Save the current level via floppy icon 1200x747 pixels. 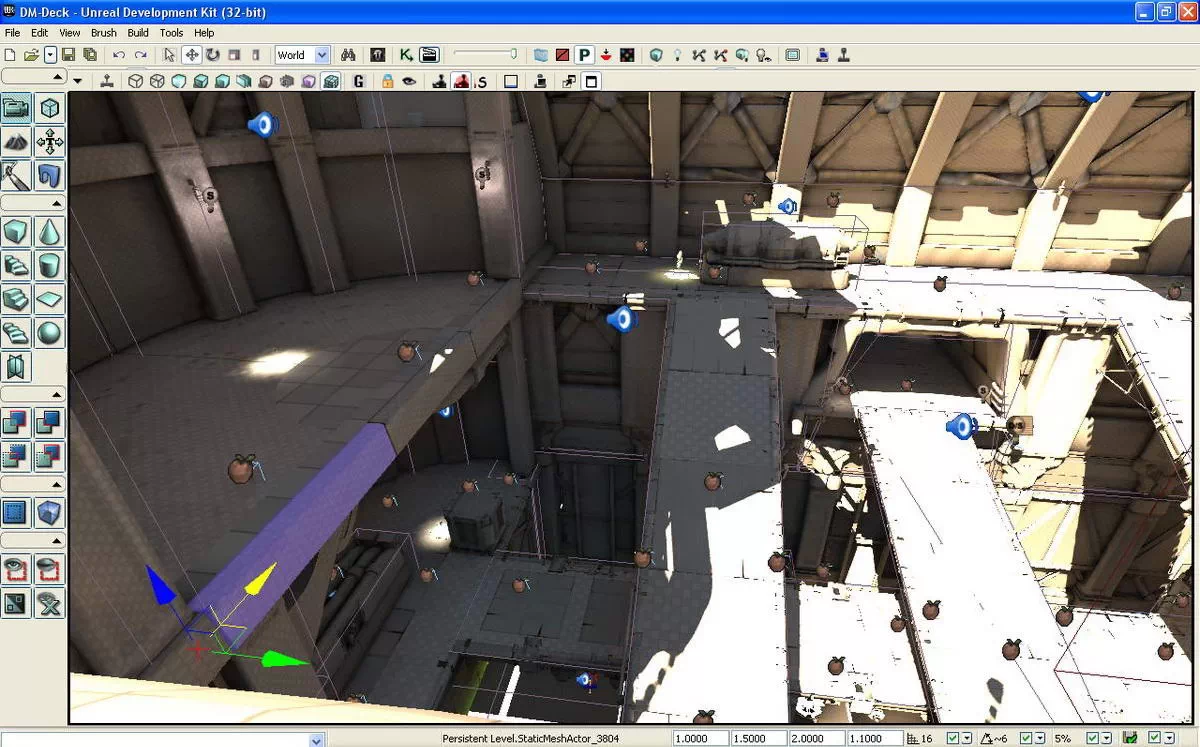tap(69, 55)
